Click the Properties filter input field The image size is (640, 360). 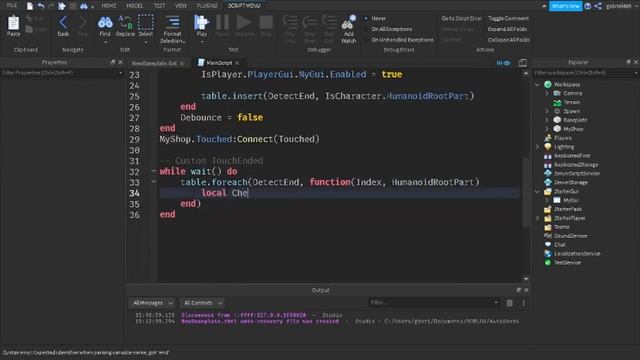pyautogui.click(x=62, y=73)
